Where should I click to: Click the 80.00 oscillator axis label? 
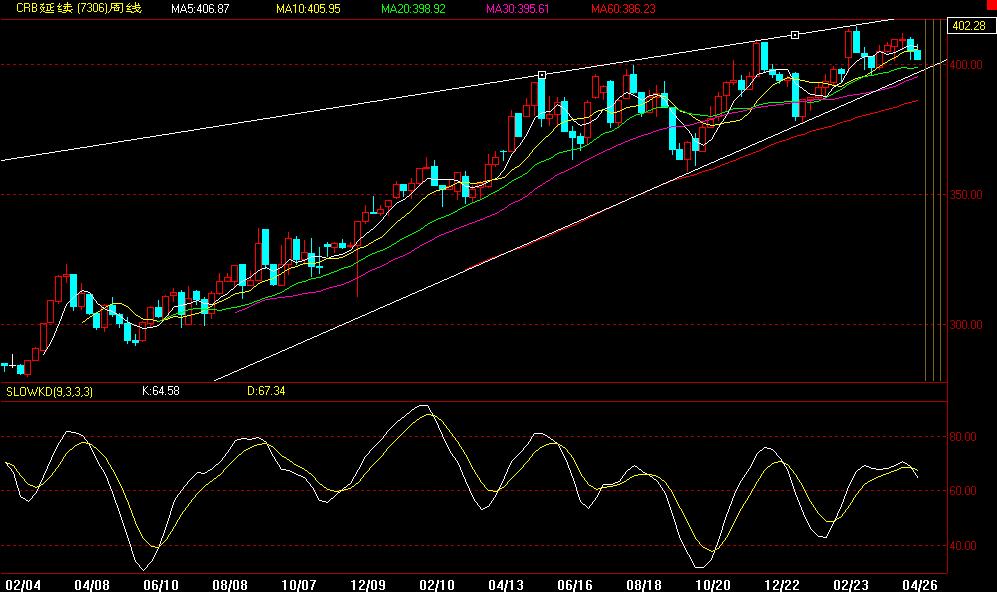(962, 437)
